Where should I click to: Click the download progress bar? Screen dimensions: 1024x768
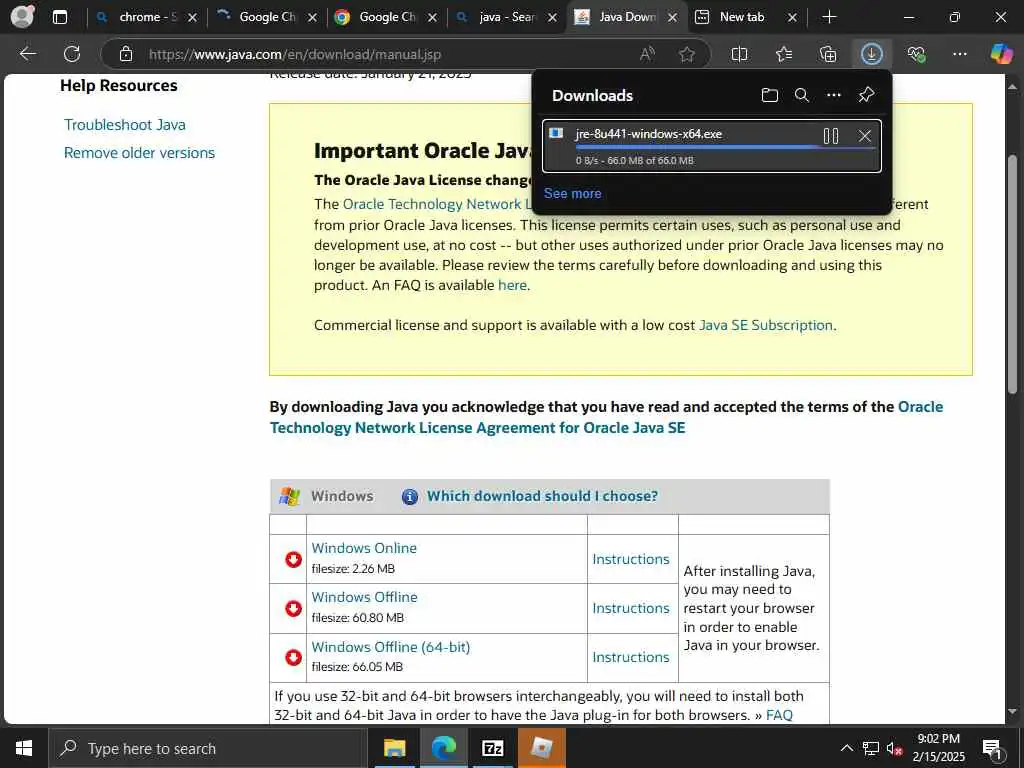tap(726, 148)
